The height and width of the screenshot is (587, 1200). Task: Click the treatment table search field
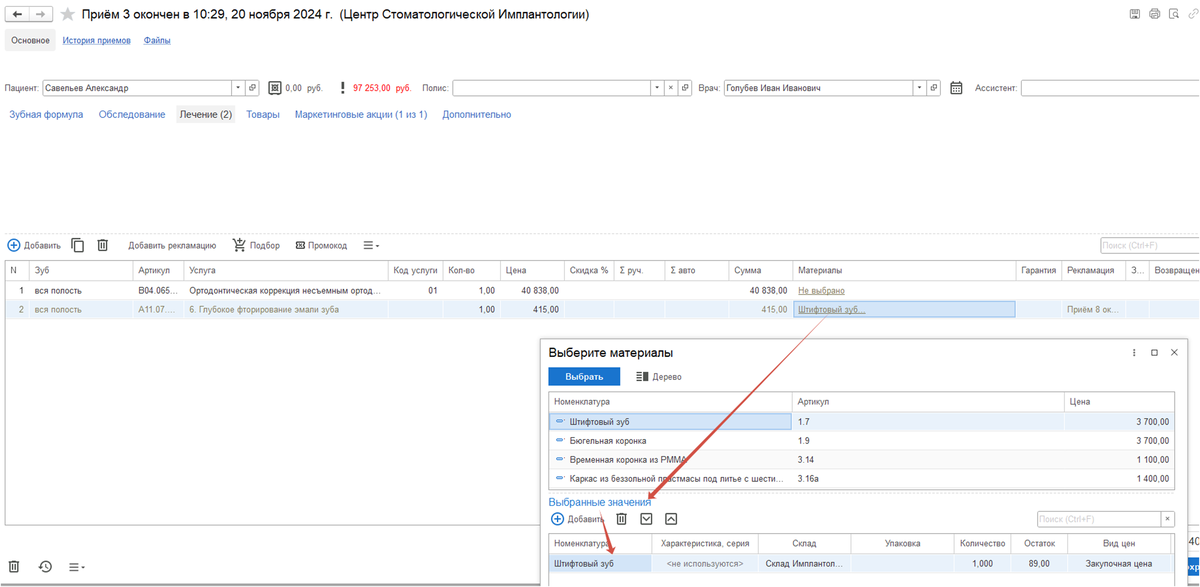pos(1149,245)
